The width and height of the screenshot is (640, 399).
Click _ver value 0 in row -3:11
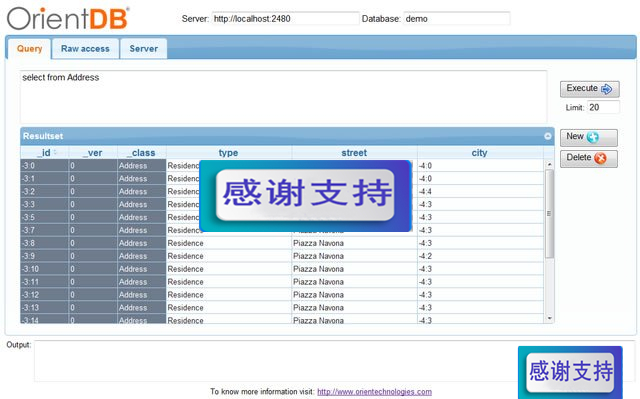pyautogui.click(x=72, y=282)
